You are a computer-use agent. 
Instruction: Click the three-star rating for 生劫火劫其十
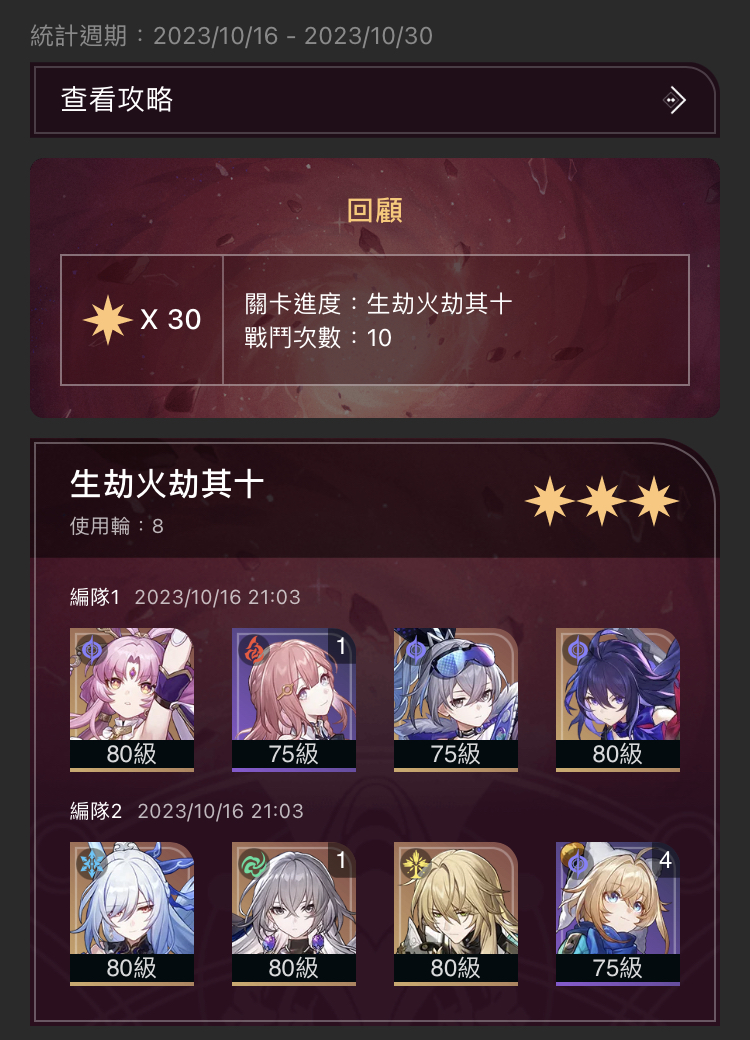point(602,501)
